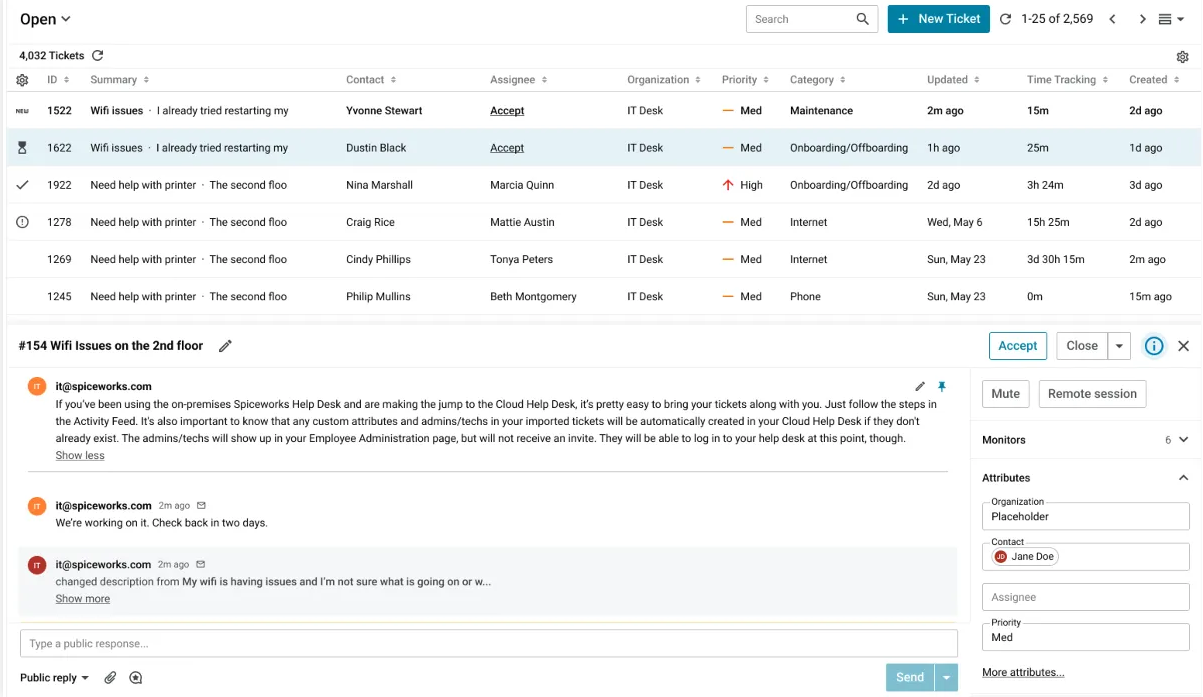Screen dimensions: 1203x697
Task: Edit the first comment with pencil icon
Action: click(x=920, y=386)
